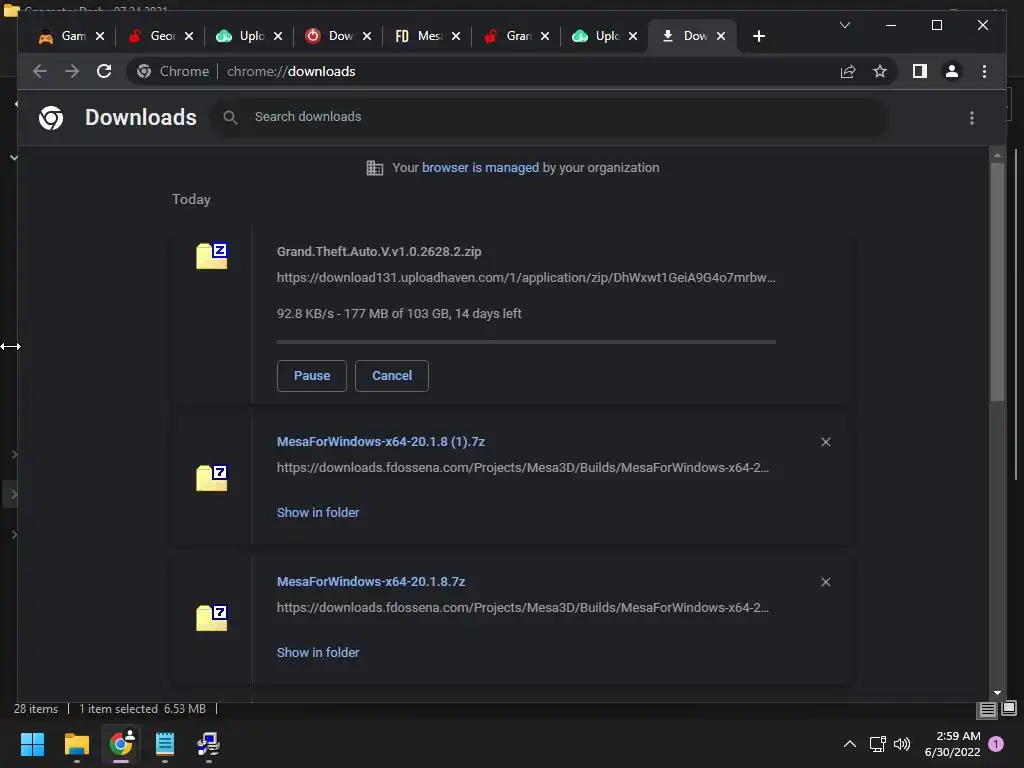The height and width of the screenshot is (768, 1024).
Task: Open the Windows Start menu
Action: coord(32,744)
